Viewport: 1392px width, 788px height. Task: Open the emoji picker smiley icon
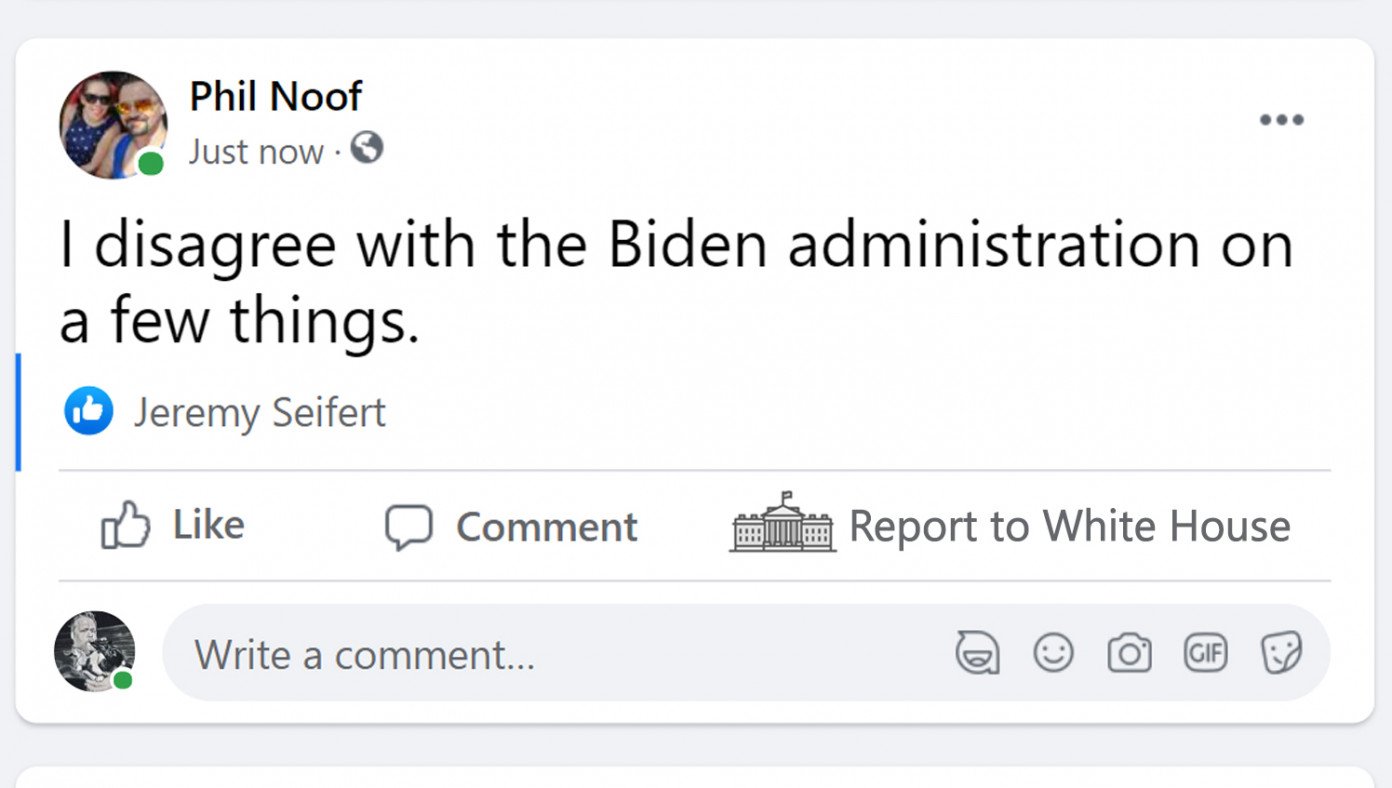1053,654
